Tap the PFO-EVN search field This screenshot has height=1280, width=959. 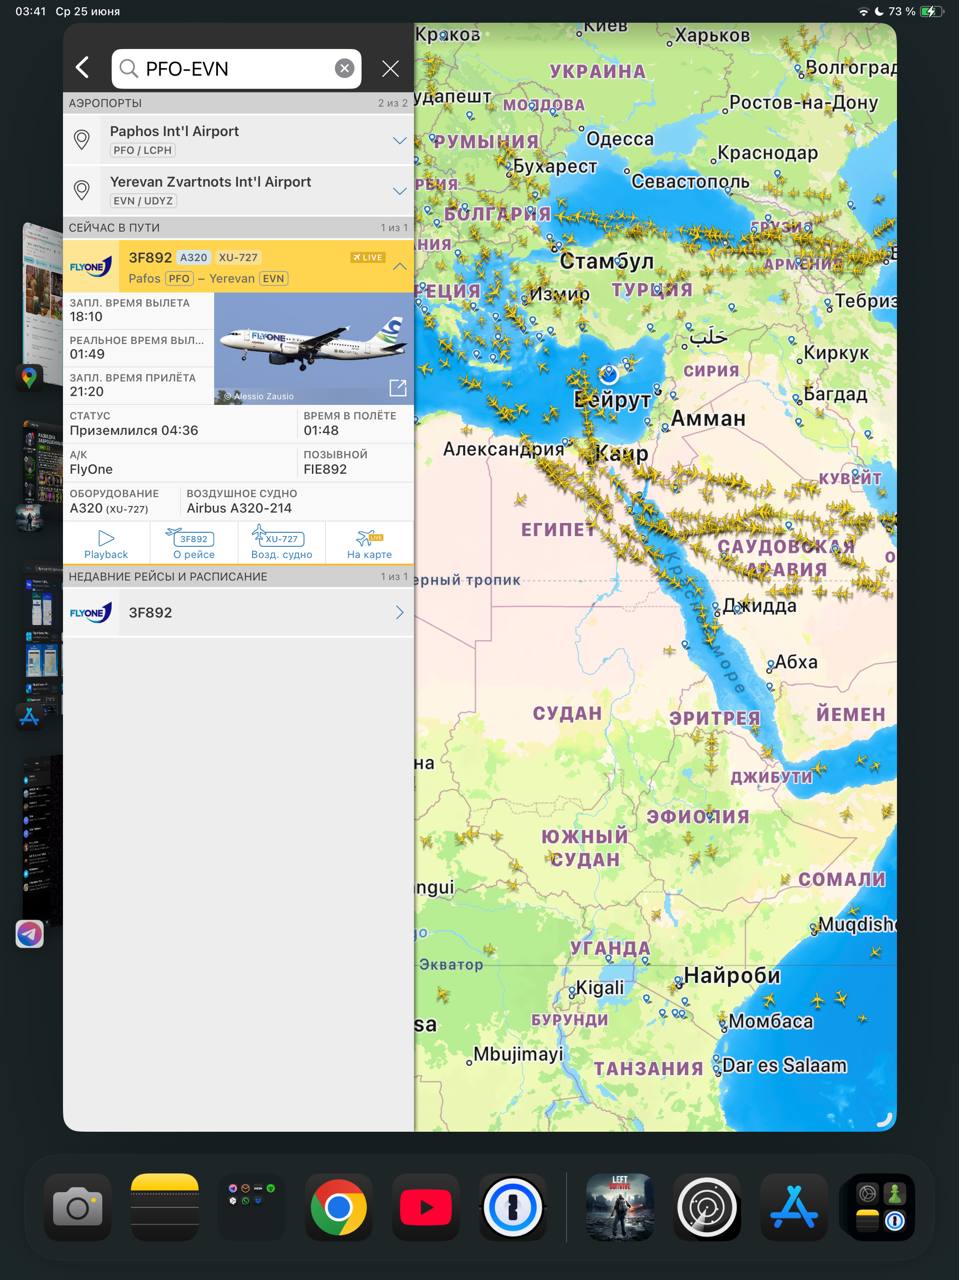237,68
